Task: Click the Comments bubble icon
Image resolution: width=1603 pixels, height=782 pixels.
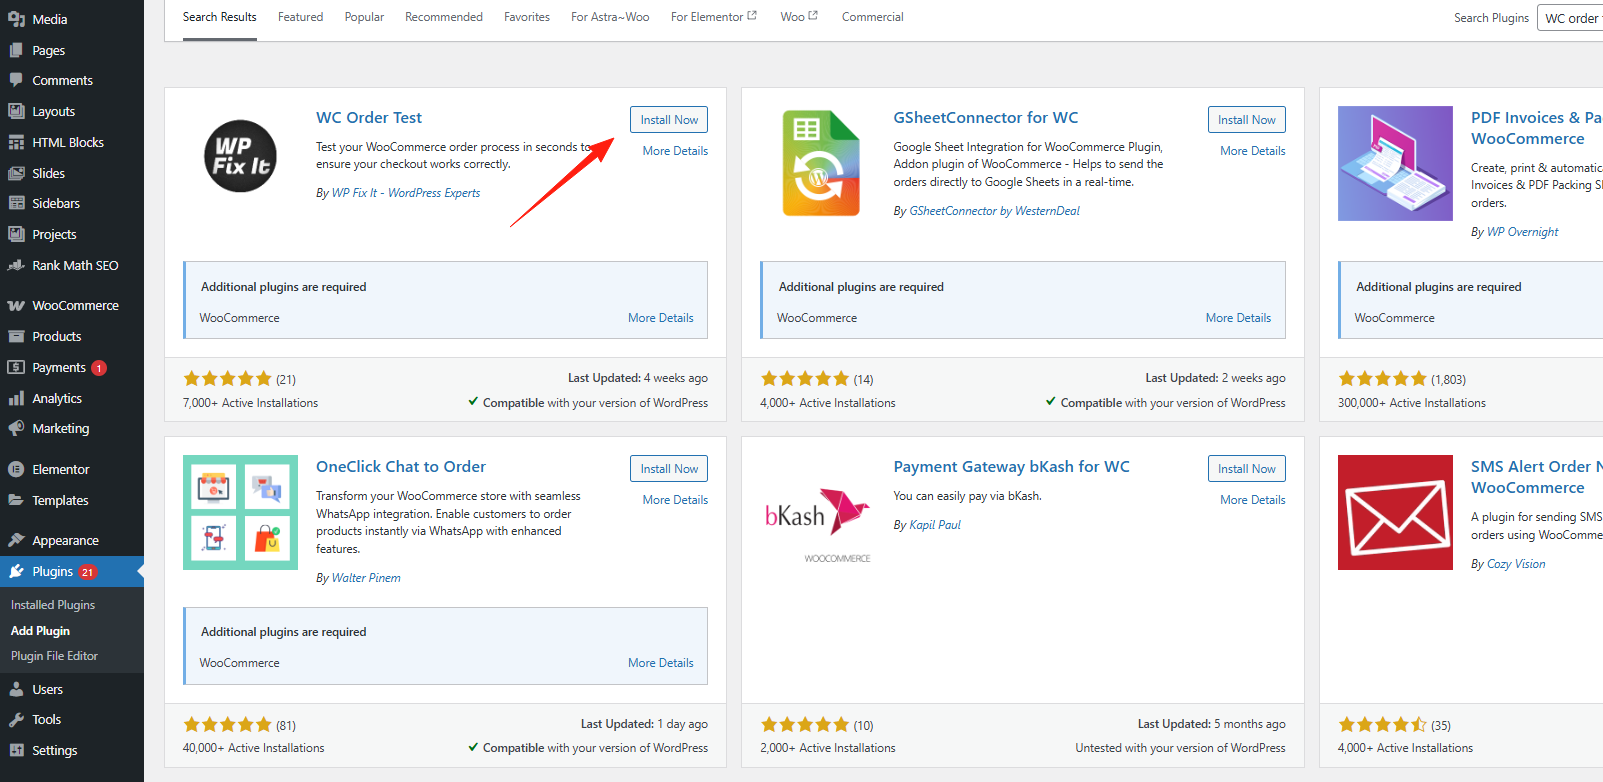Action: [x=16, y=80]
